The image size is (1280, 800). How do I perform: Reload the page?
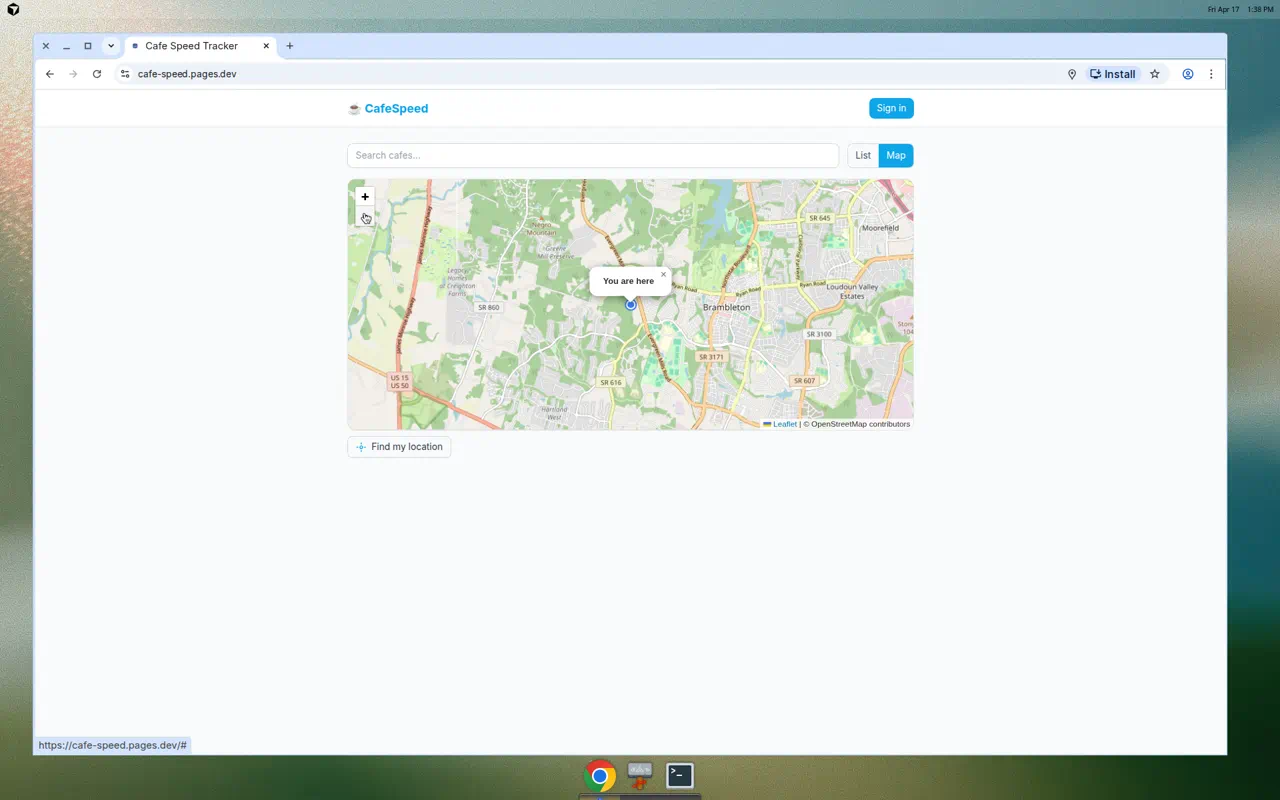(x=97, y=74)
